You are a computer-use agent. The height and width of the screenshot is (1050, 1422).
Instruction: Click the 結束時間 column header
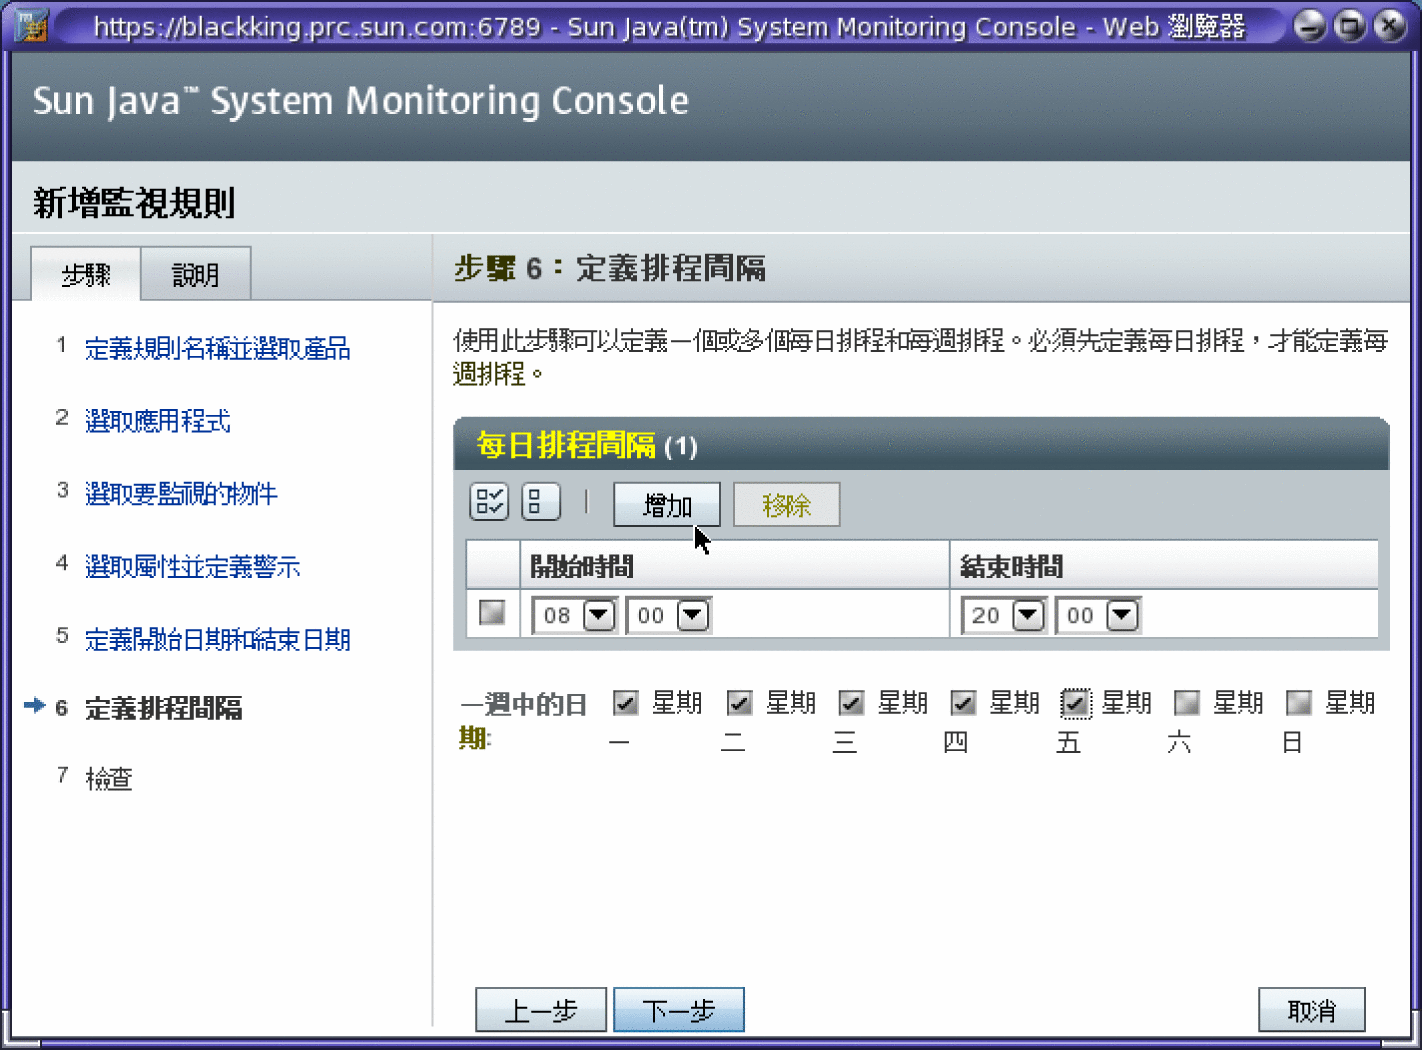coord(1011,567)
